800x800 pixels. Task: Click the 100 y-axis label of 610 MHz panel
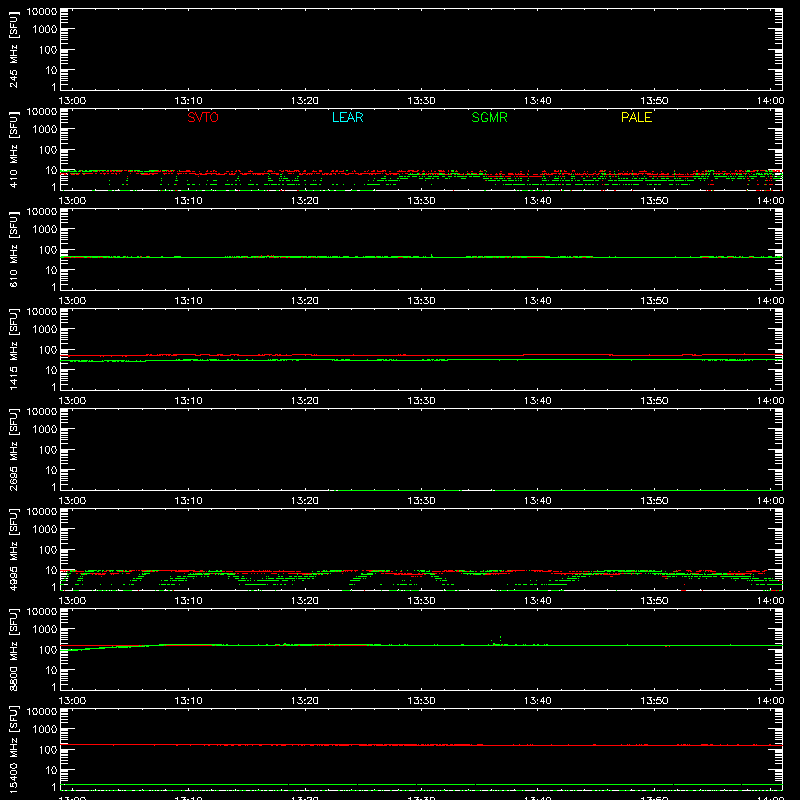tap(48, 250)
